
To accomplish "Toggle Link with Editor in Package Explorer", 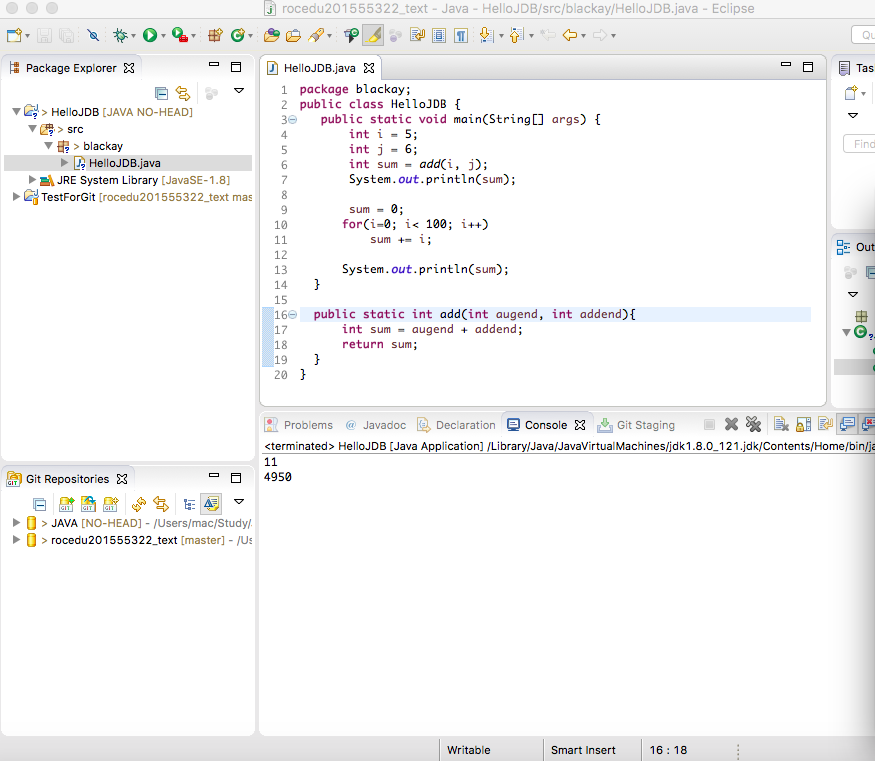I will point(183,93).
